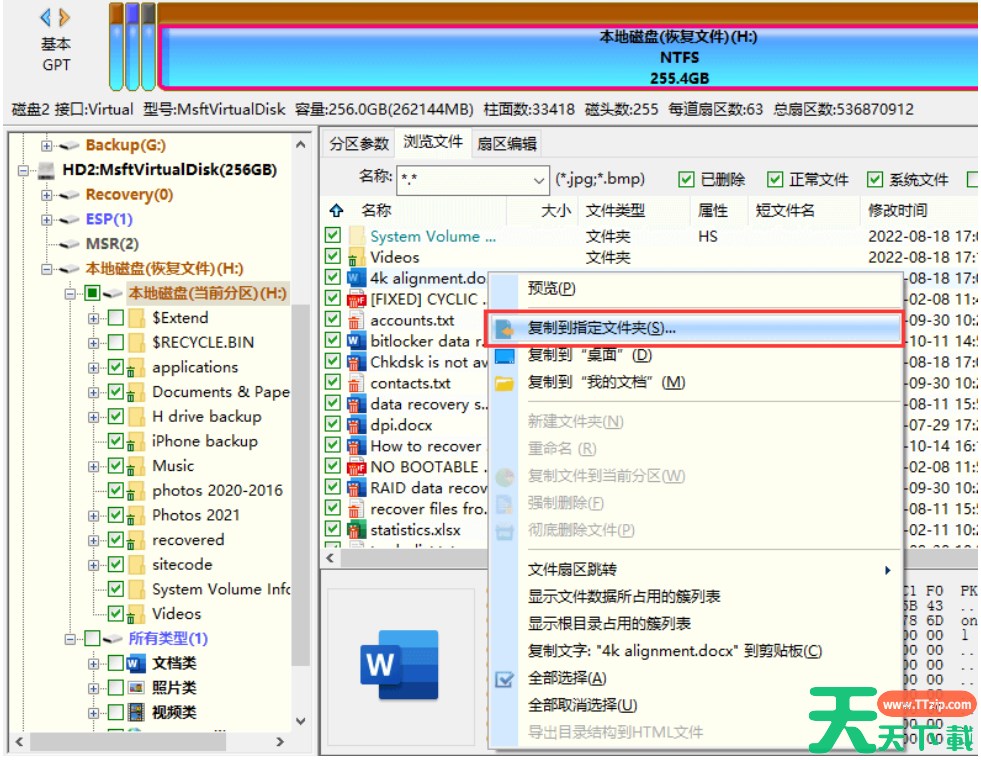The height and width of the screenshot is (760, 981).
Task: Click the H: NTFS 255.4GB partition bar
Action: (x=567, y=58)
